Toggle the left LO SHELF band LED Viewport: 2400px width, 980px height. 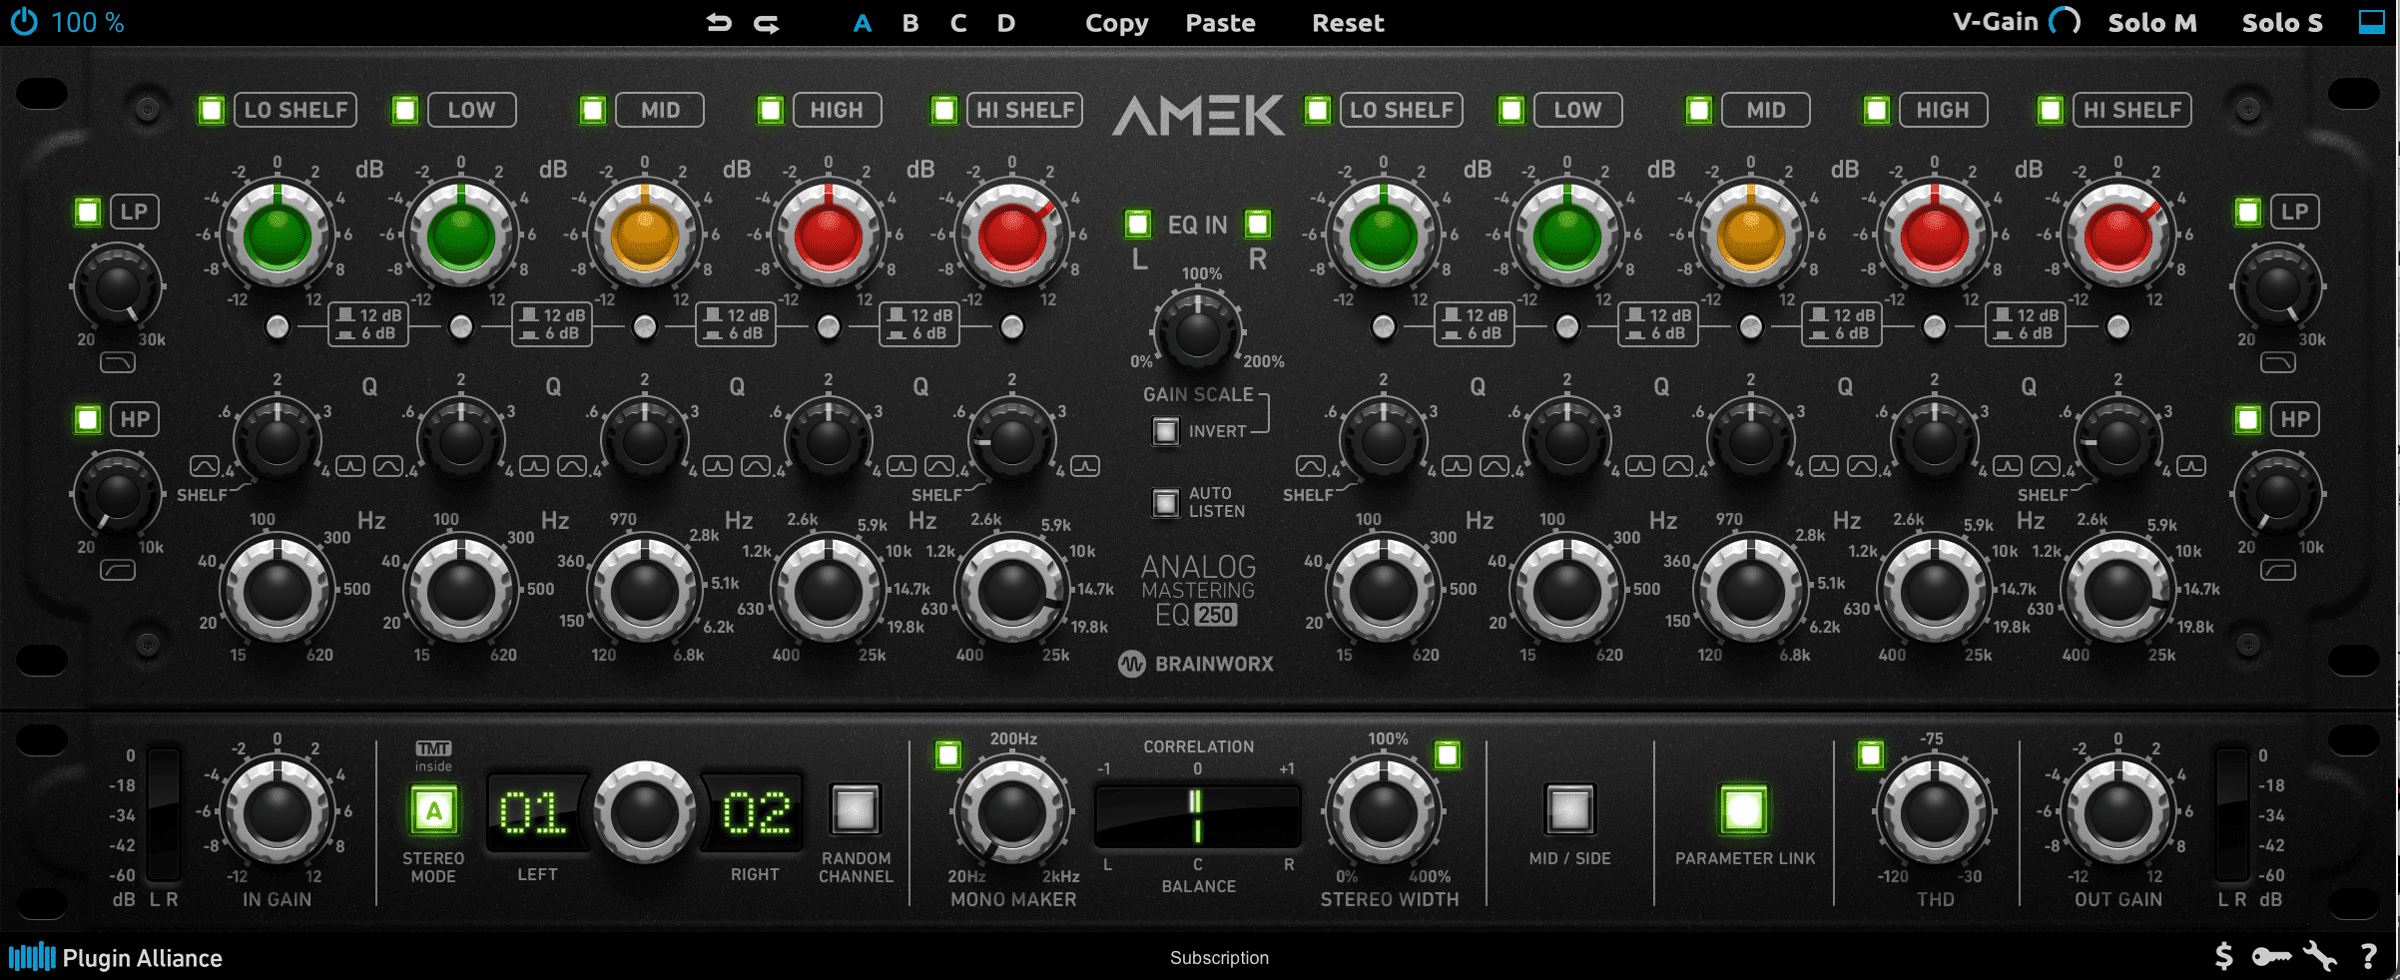[x=211, y=109]
